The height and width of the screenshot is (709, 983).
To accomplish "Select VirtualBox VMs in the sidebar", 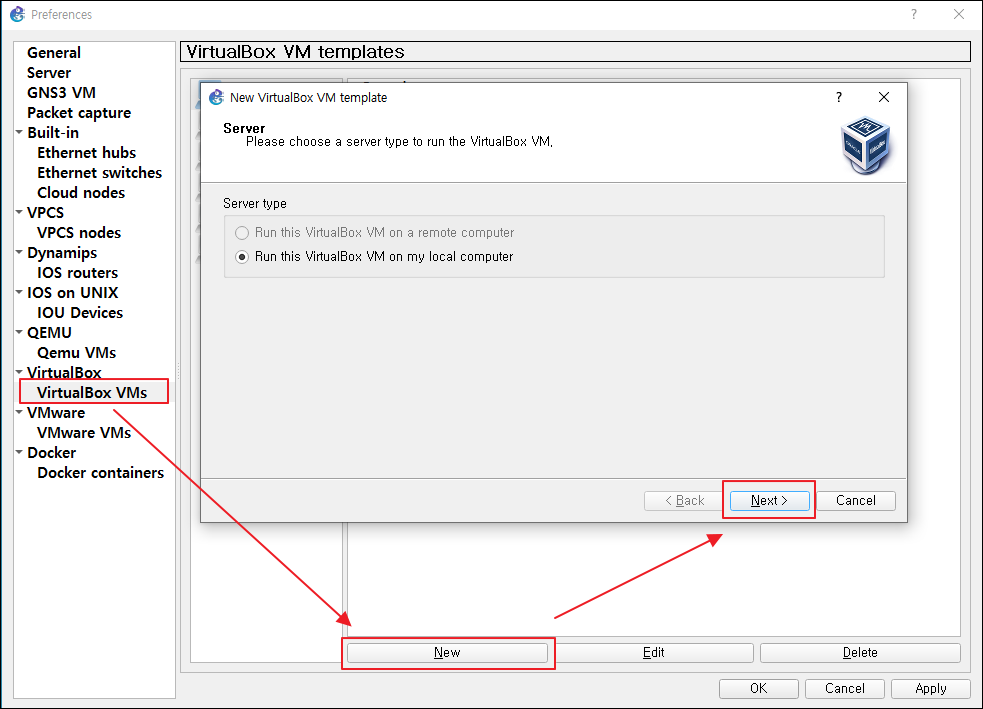I will click(92, 393).
